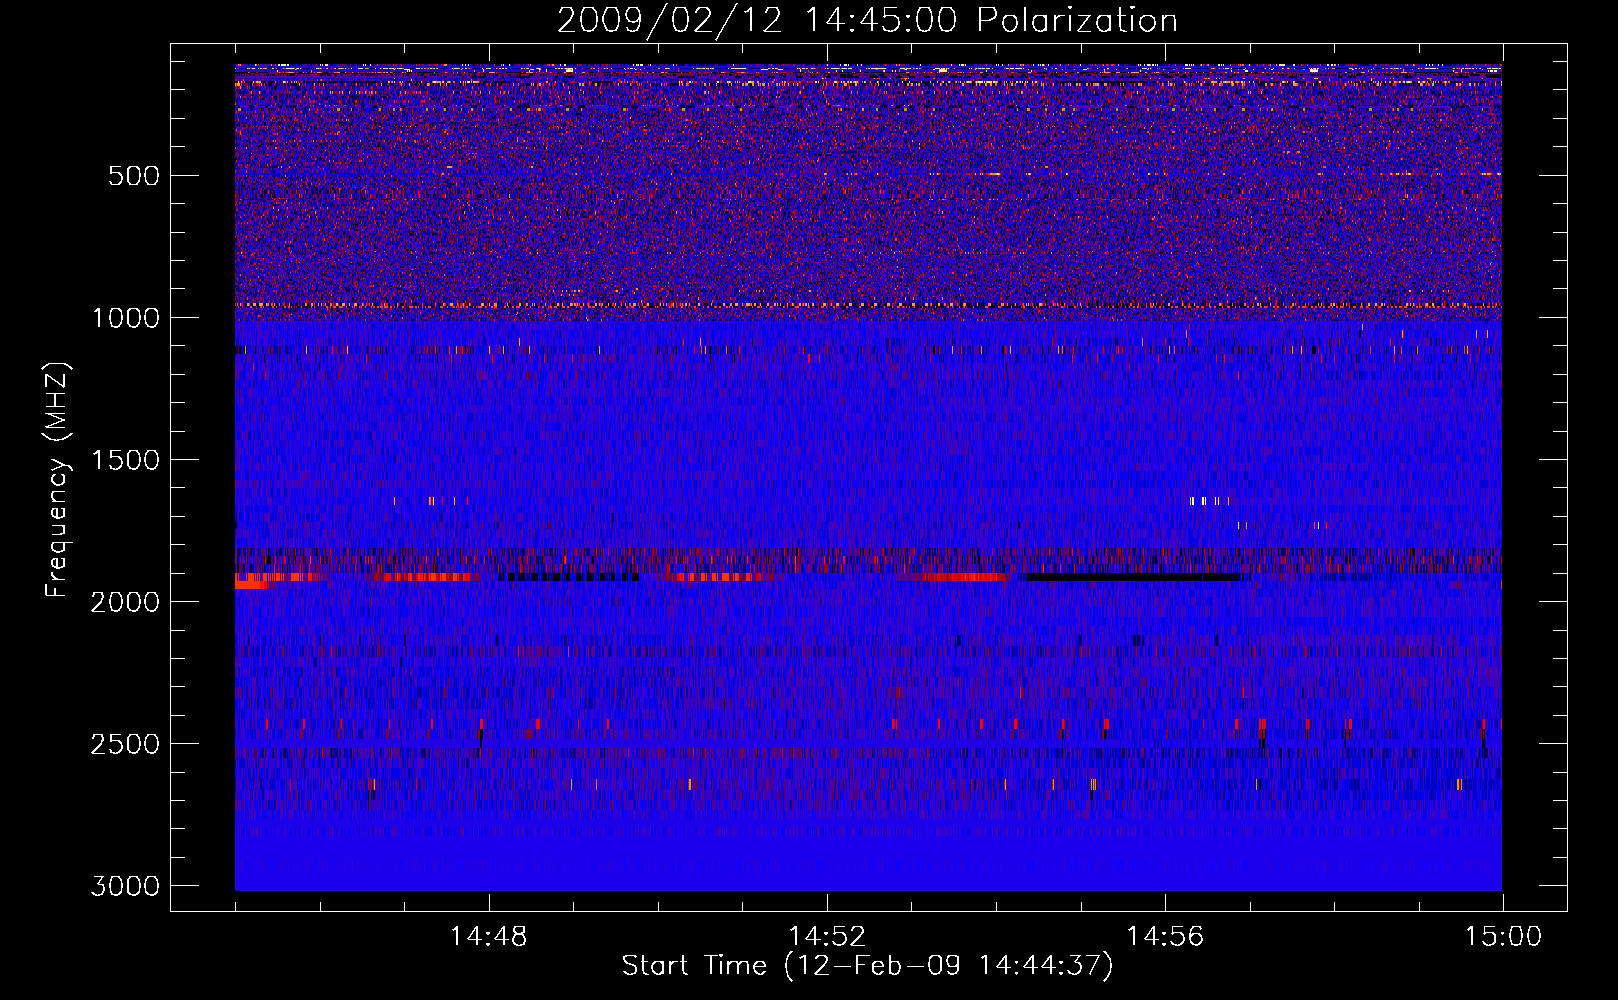
Task: Click the 'Start Time (12-Feb-09 14:44:37)' axis label
Action: coord(867,966)
